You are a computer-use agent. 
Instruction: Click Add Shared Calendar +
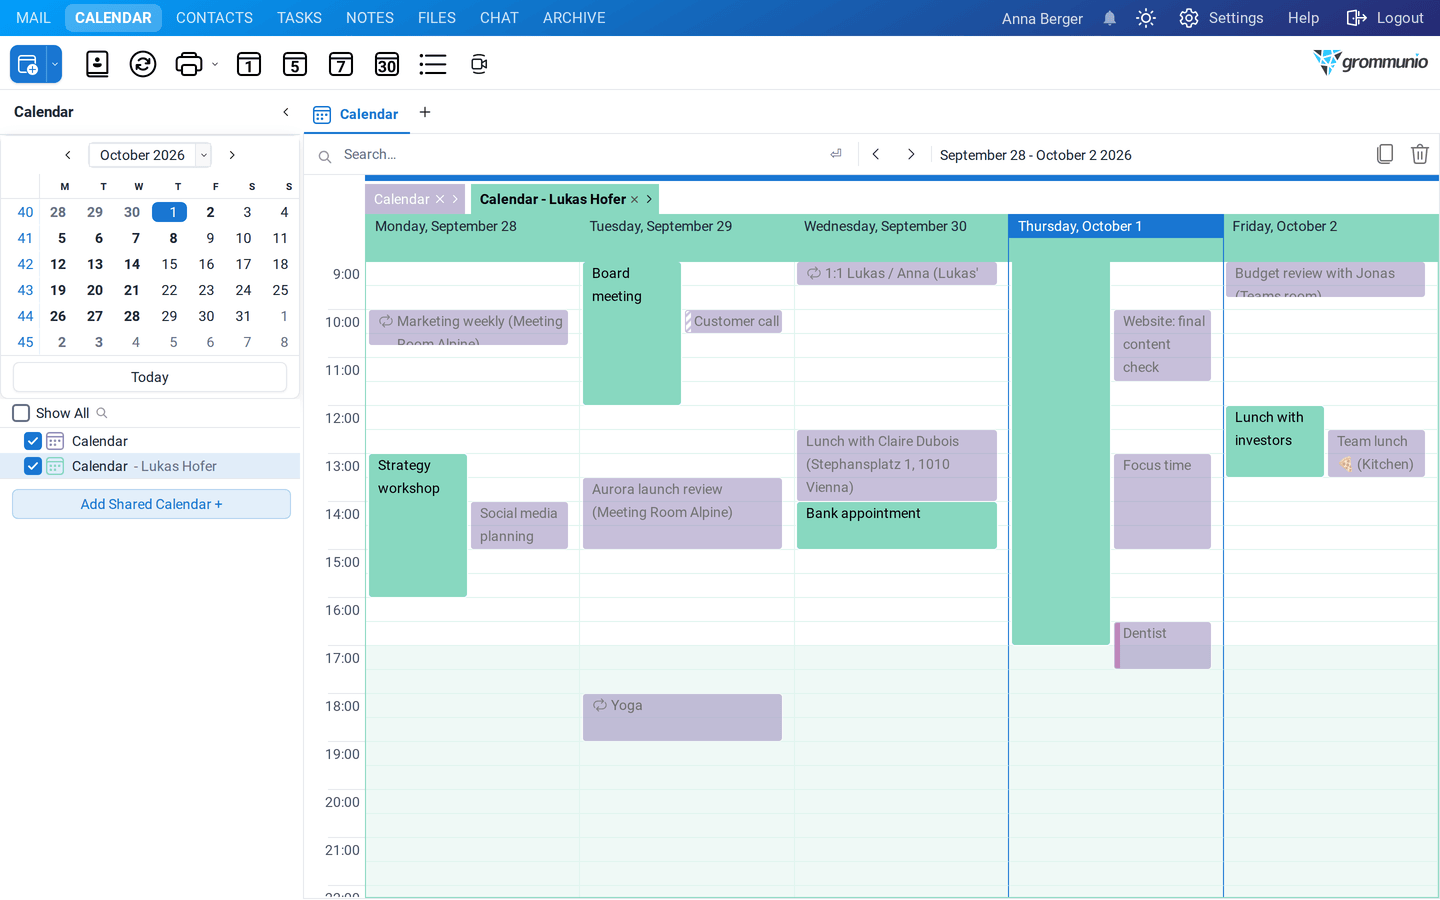(x=151, y=504)
